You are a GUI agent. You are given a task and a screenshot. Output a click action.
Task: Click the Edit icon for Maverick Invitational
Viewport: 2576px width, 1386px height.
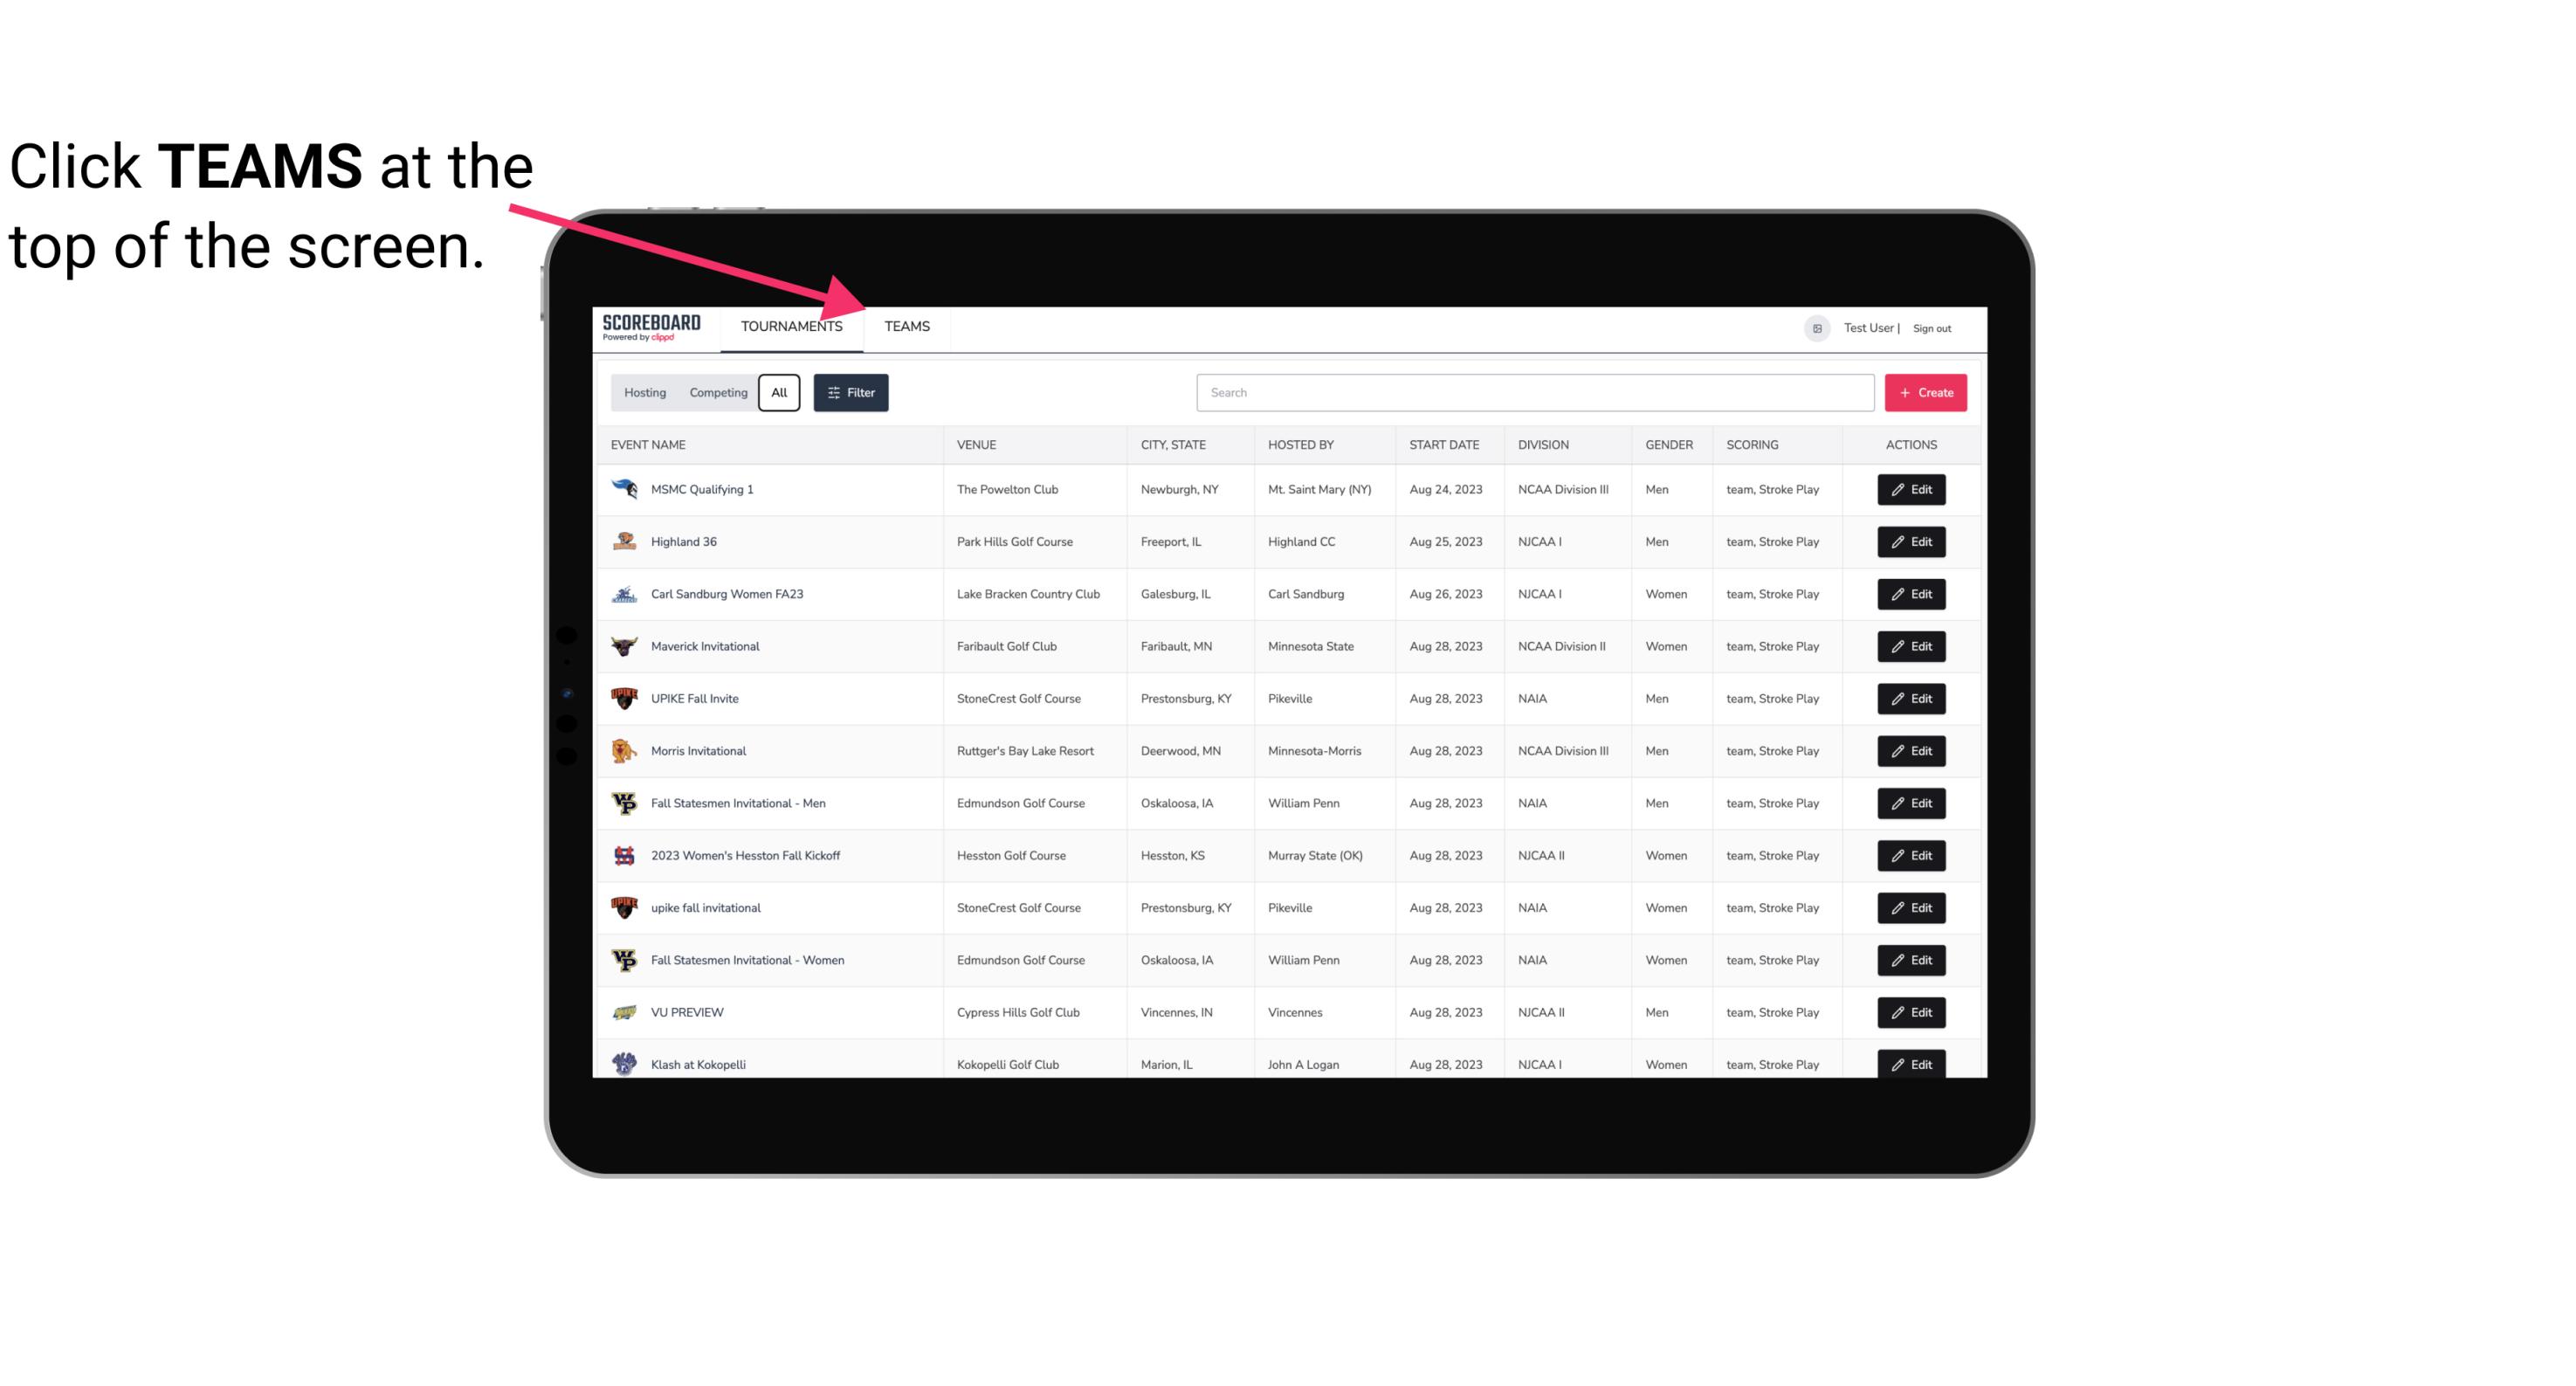[1912, 647]
